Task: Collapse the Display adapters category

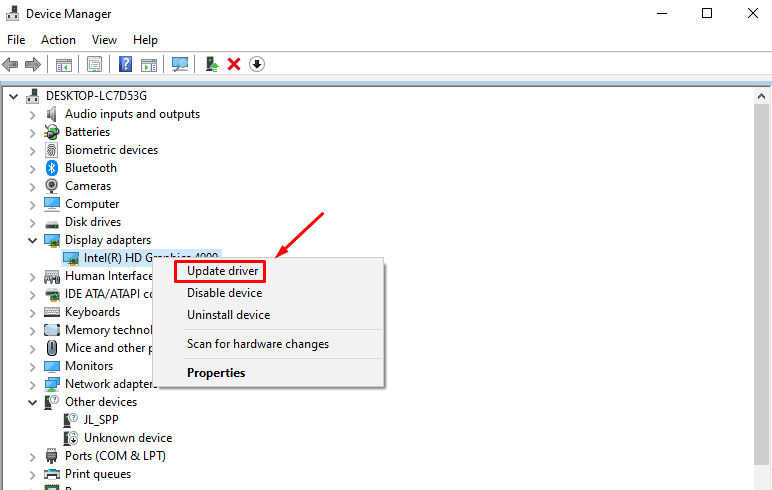Action: 32,240
